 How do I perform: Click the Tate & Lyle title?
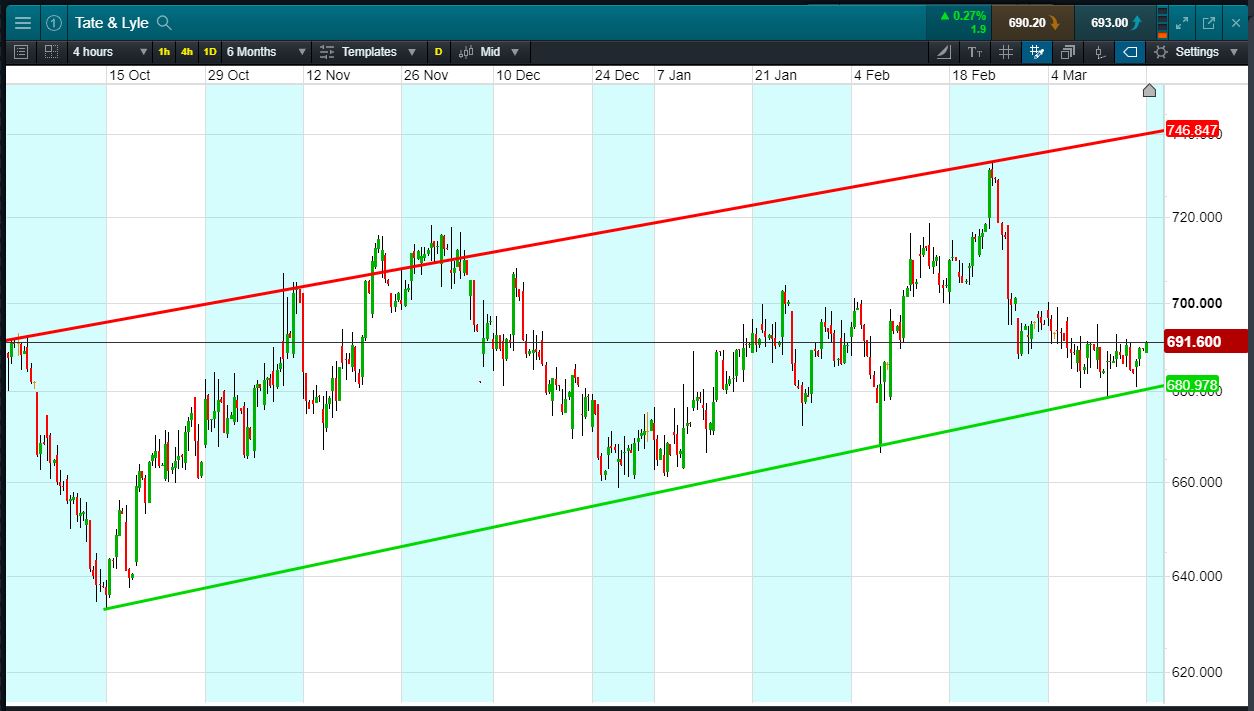111,23
